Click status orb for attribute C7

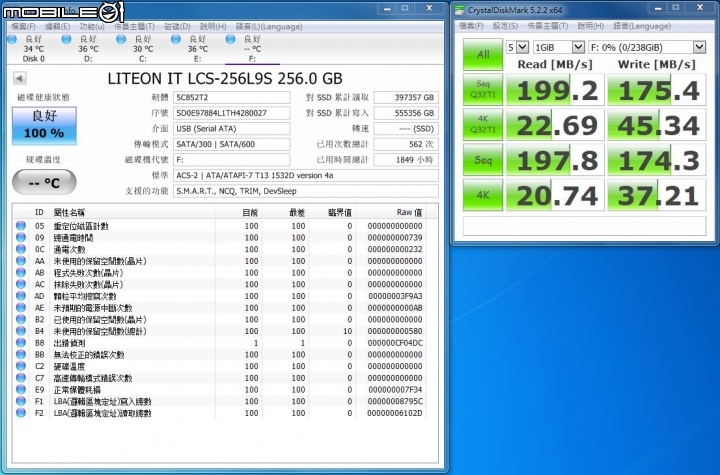pos(21,378)
